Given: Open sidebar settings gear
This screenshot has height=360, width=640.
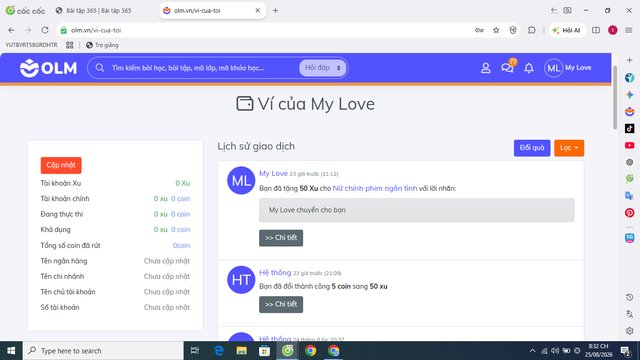Looking at the screenshot, I should tap(629, 331).
